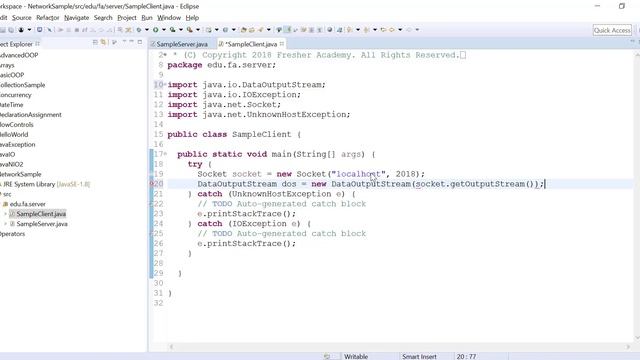Minimize the editor area using its icon
The width and height of the screenshot is (640, 360).
coord(632,41)
